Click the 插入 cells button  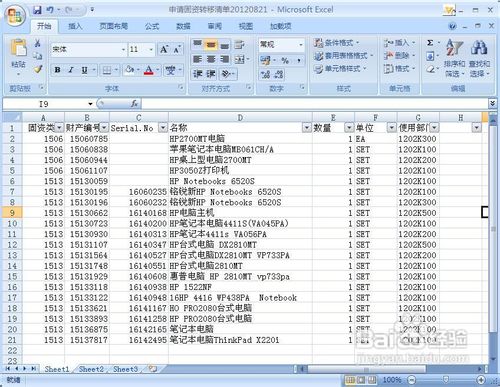(400, 43)
